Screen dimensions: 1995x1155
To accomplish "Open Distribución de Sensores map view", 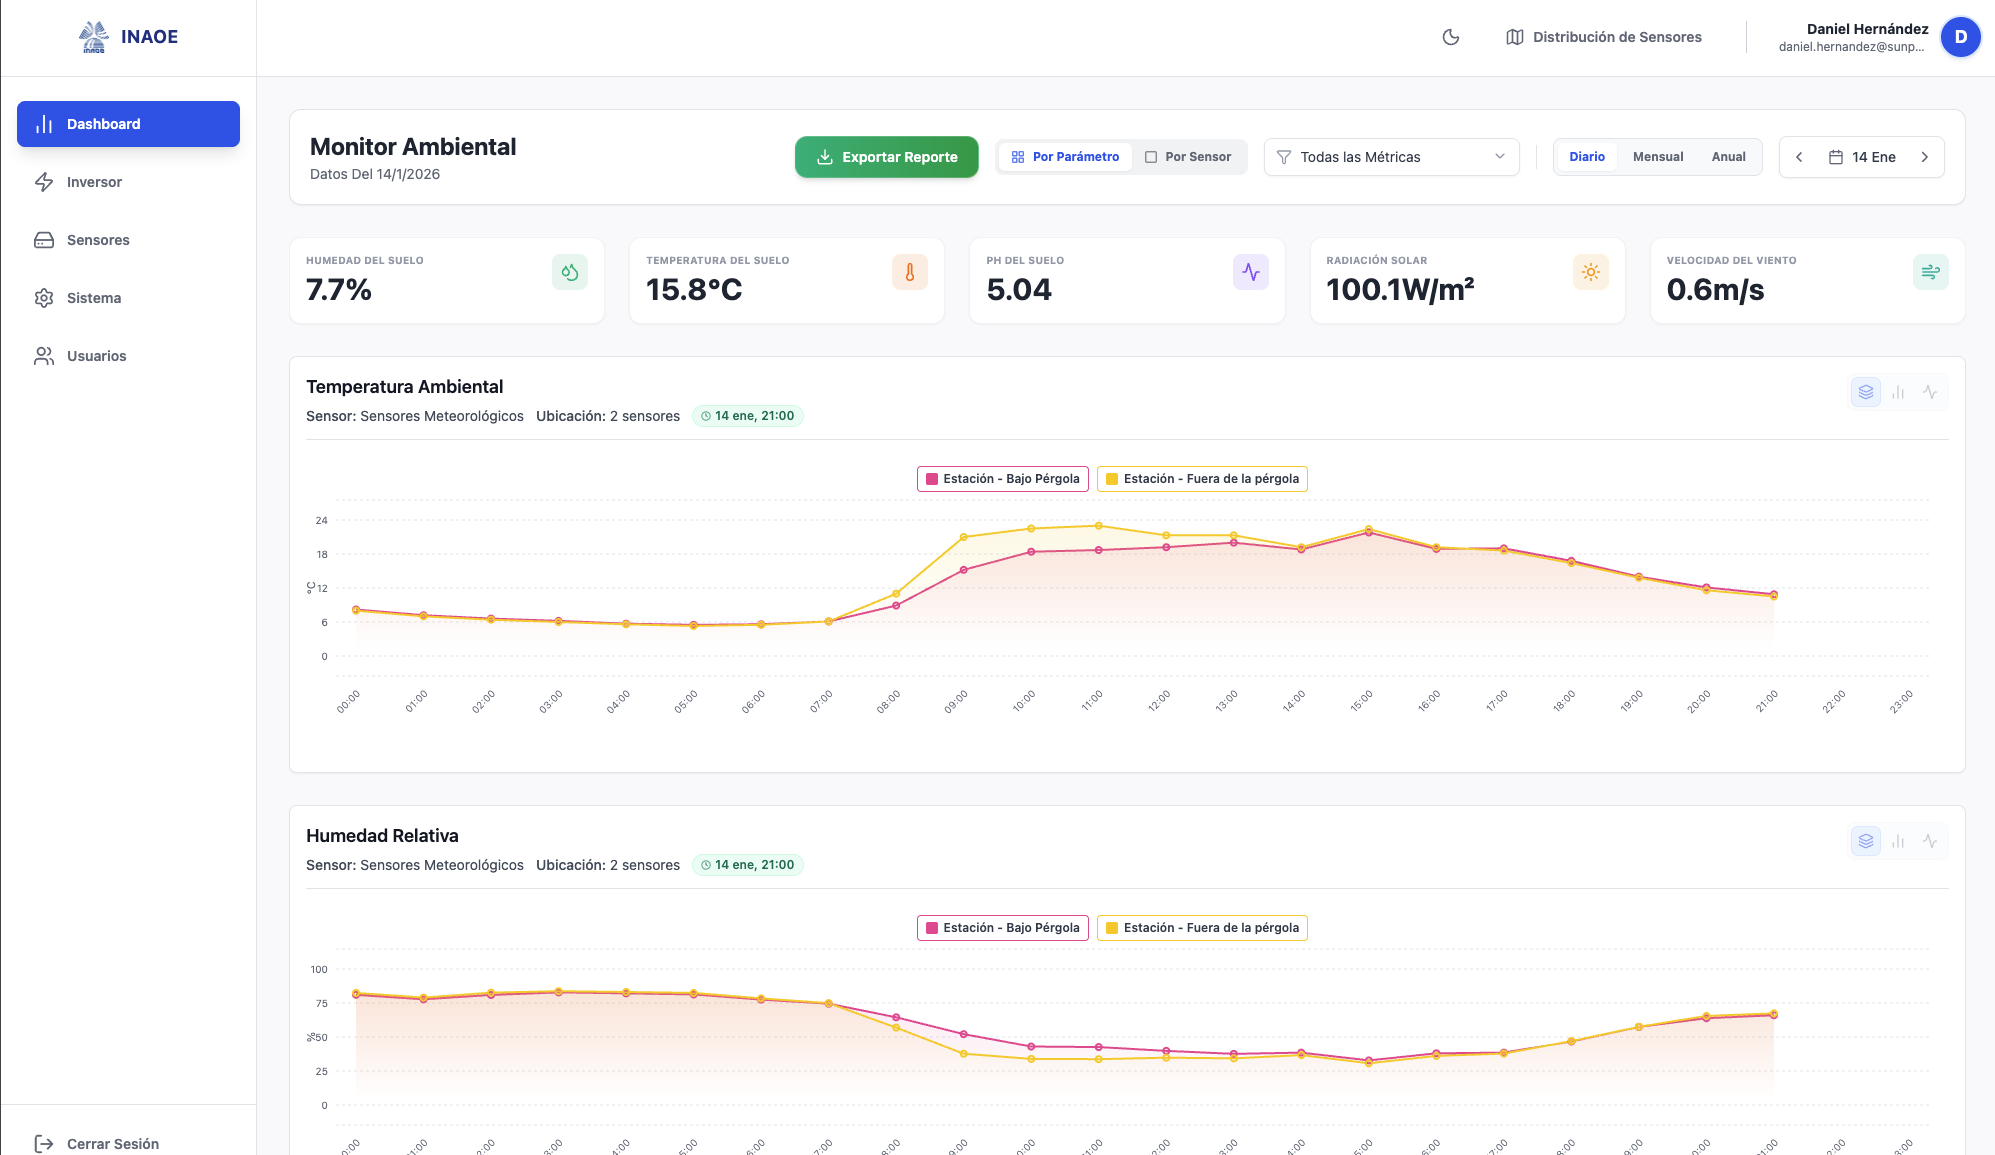I will click(x=1604, y=37).
